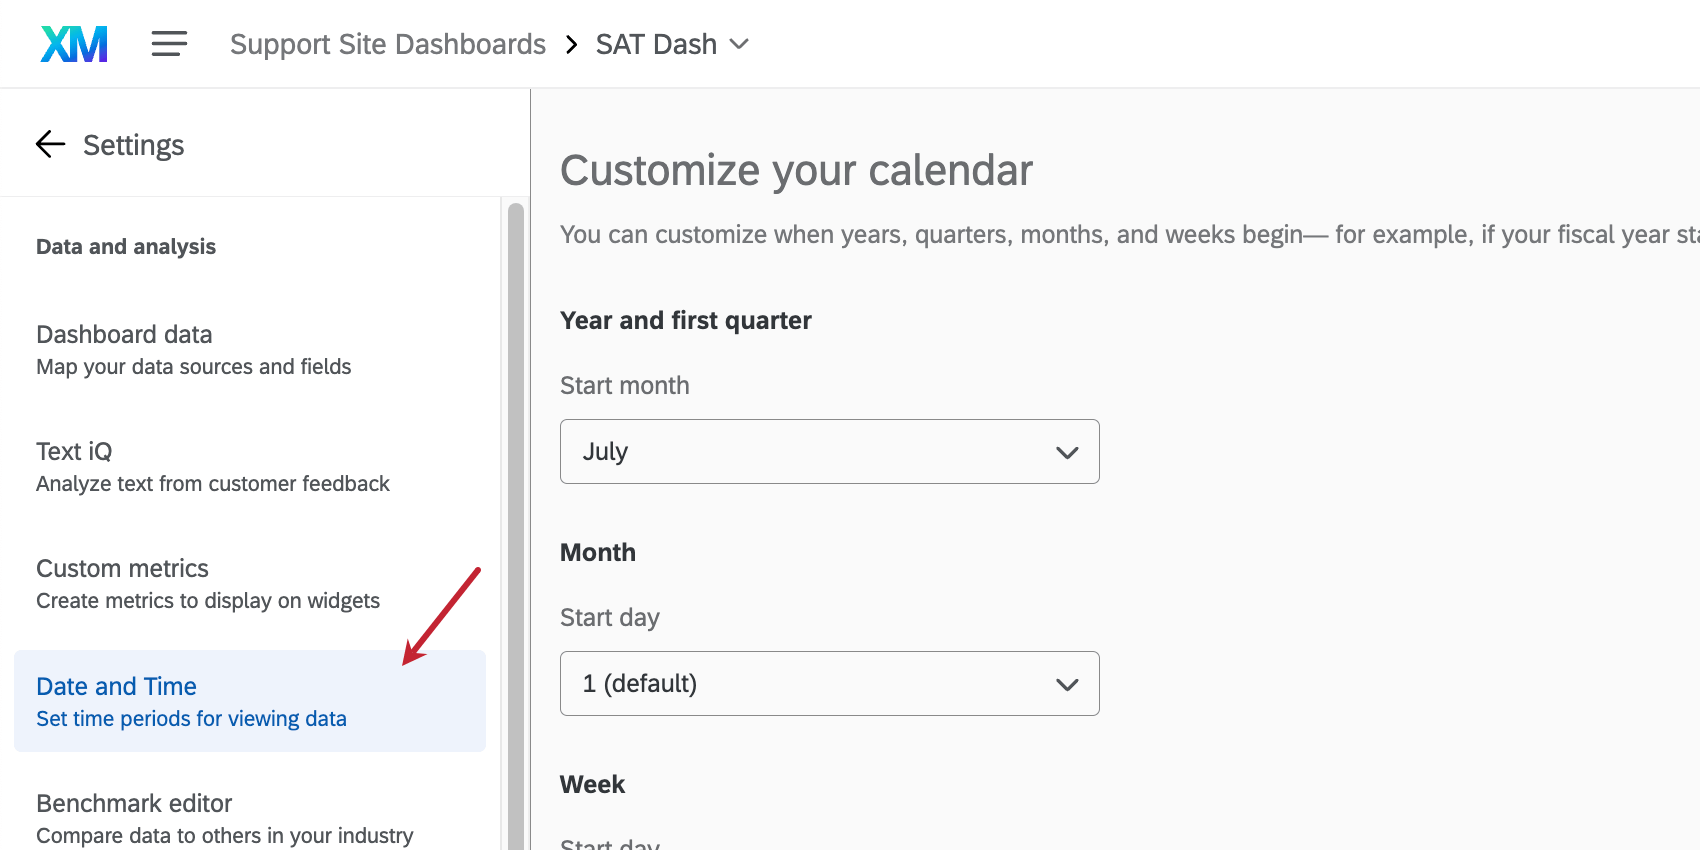Navigate to Support Site Dashboards breadcrumb
1700x850 pixels.
point(387,43)
